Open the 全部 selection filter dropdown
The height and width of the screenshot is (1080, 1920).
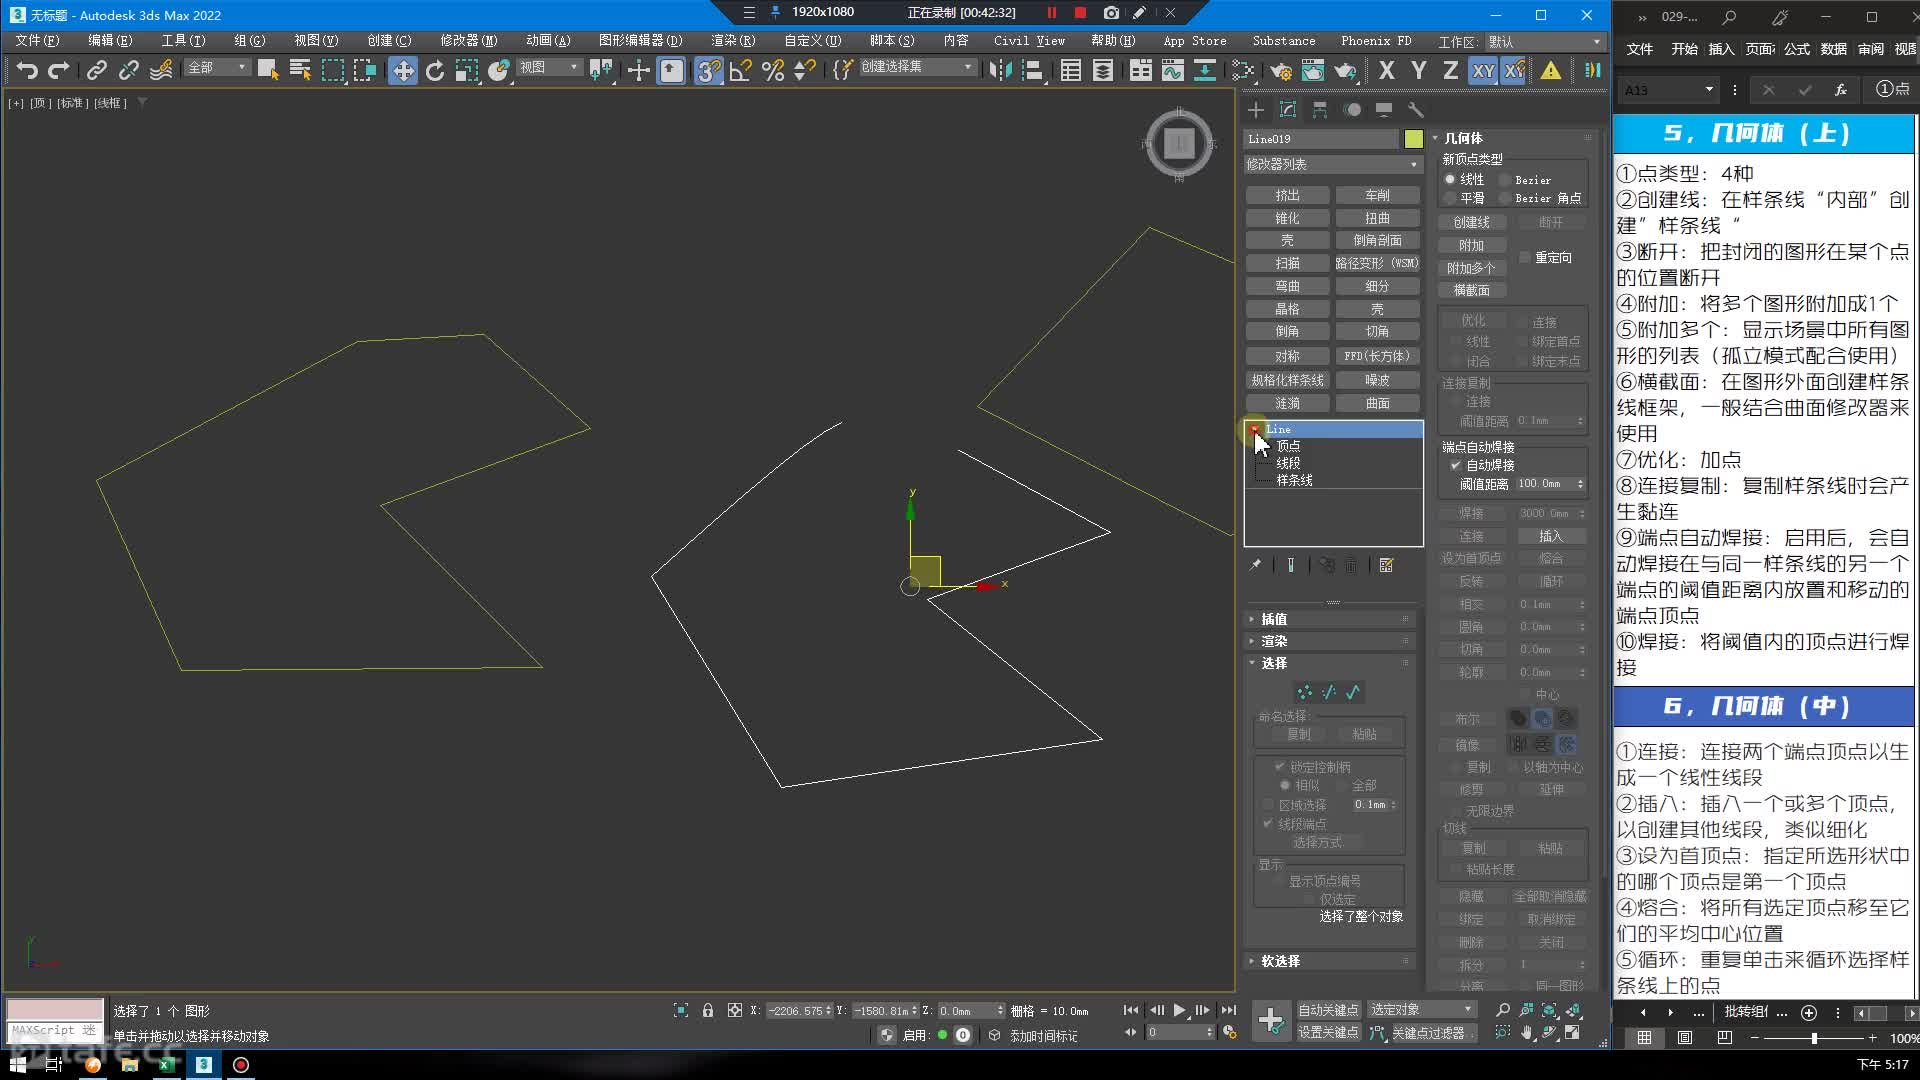[217, 67]
